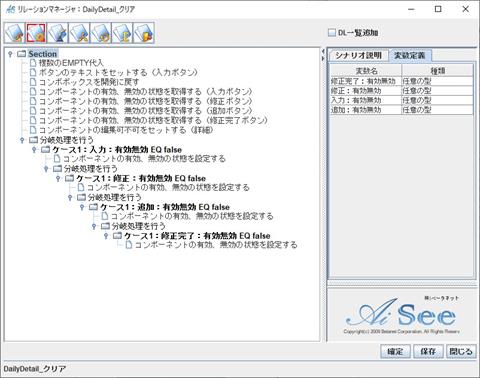480x378 pixels.
Task: Switch to the シナリオ説明 tab
Action: [358, 55]
